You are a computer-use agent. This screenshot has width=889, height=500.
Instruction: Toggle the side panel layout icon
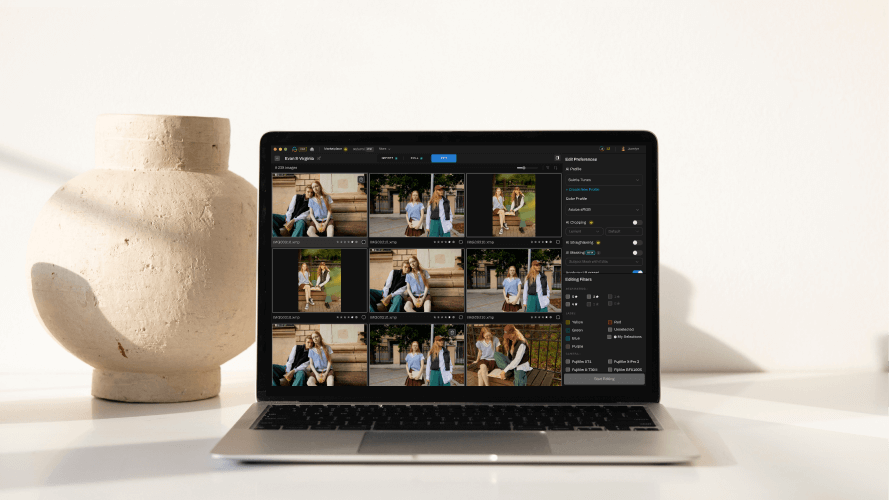[x=557, y=158]
